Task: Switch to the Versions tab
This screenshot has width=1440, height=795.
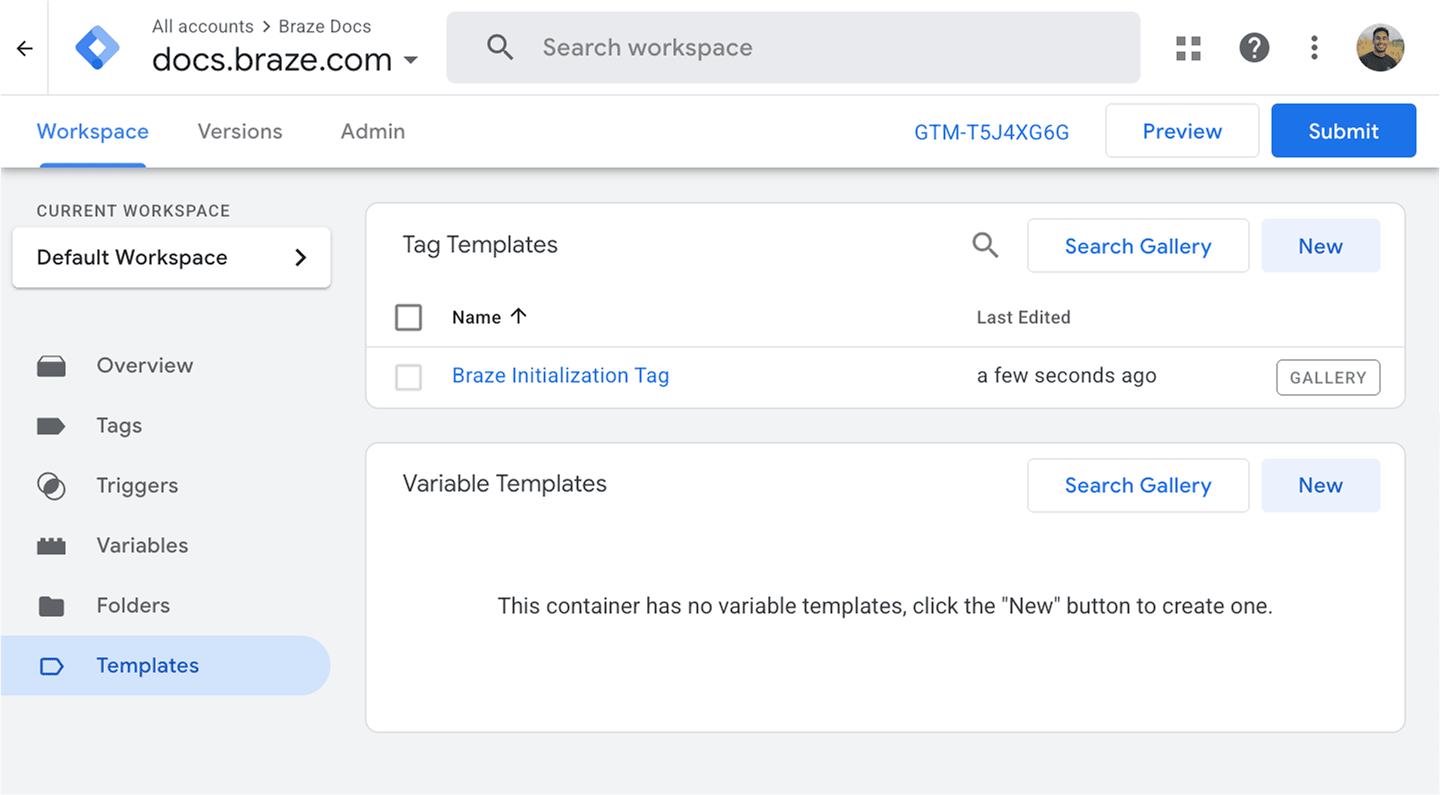Action: 239,131
